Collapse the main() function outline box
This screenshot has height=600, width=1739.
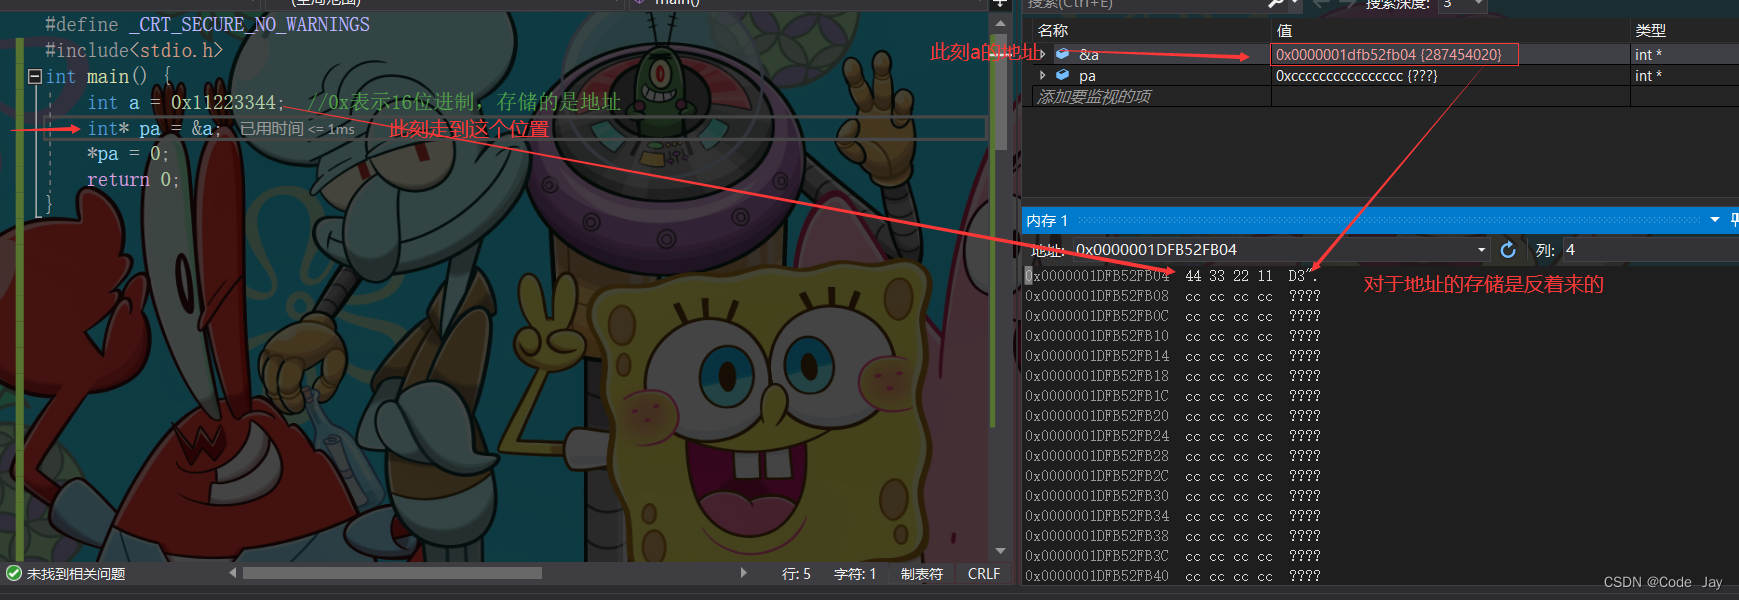click(x=35, y=76)
